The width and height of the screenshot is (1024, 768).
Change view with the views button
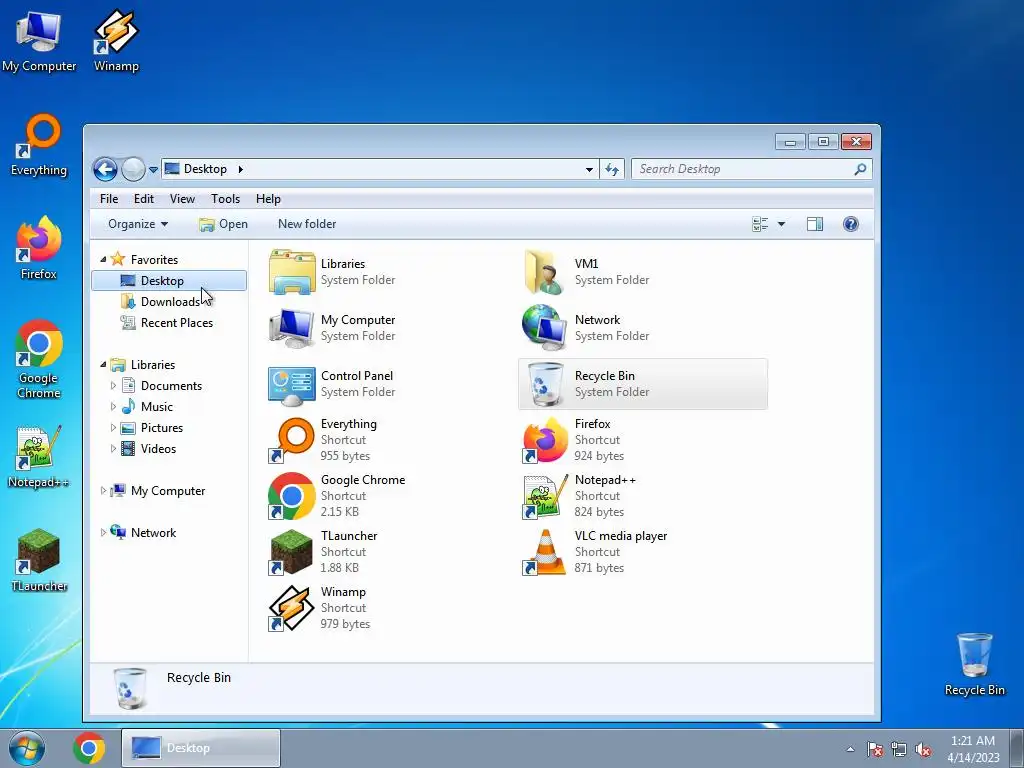coord(760,224)
